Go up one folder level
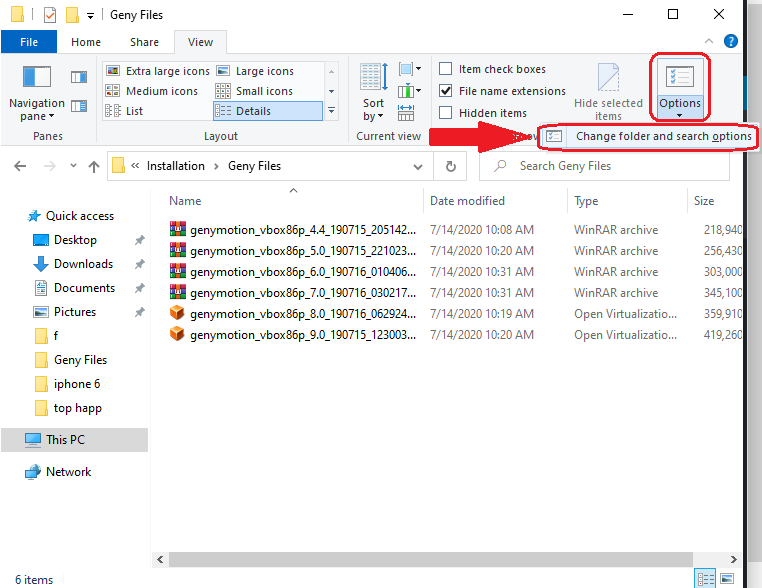This screenshot has width=762, height=588. 94,167
